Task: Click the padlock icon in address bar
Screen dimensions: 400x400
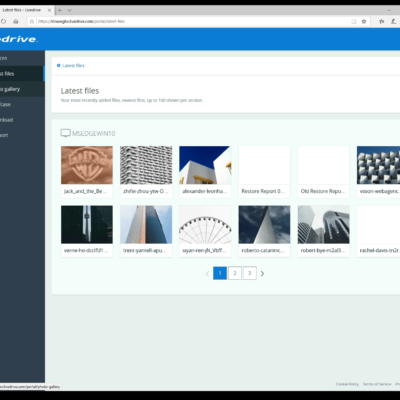Action: [32, 21]
